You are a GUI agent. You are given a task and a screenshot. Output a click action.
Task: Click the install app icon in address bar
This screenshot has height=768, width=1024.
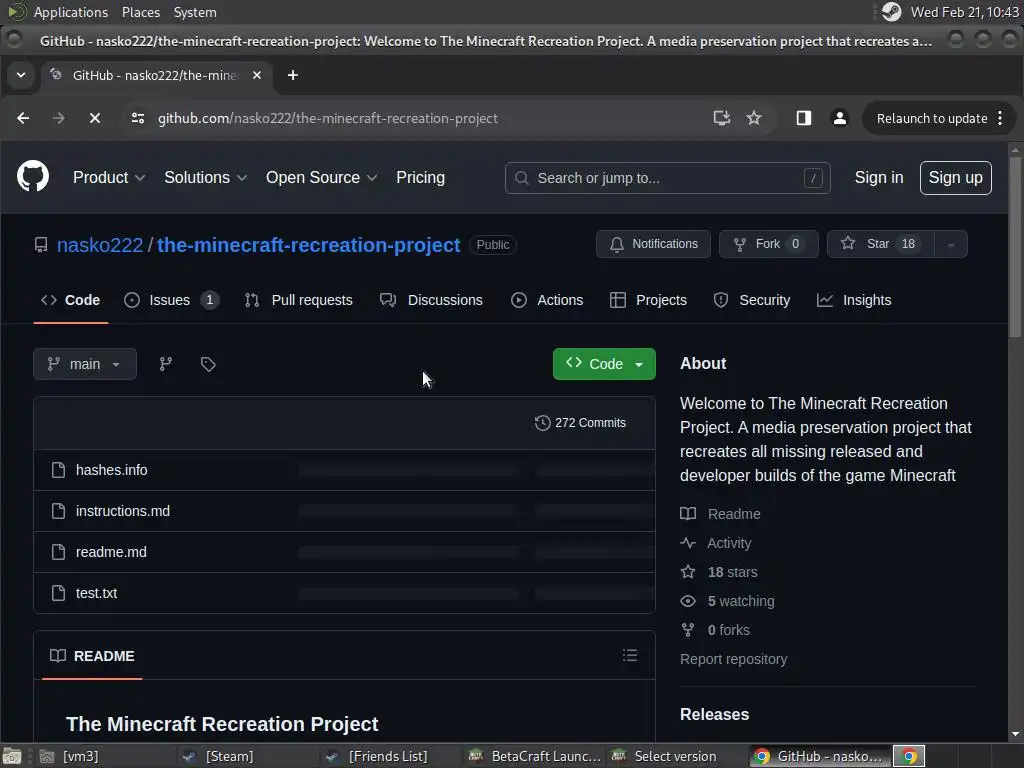click(722, 118)
